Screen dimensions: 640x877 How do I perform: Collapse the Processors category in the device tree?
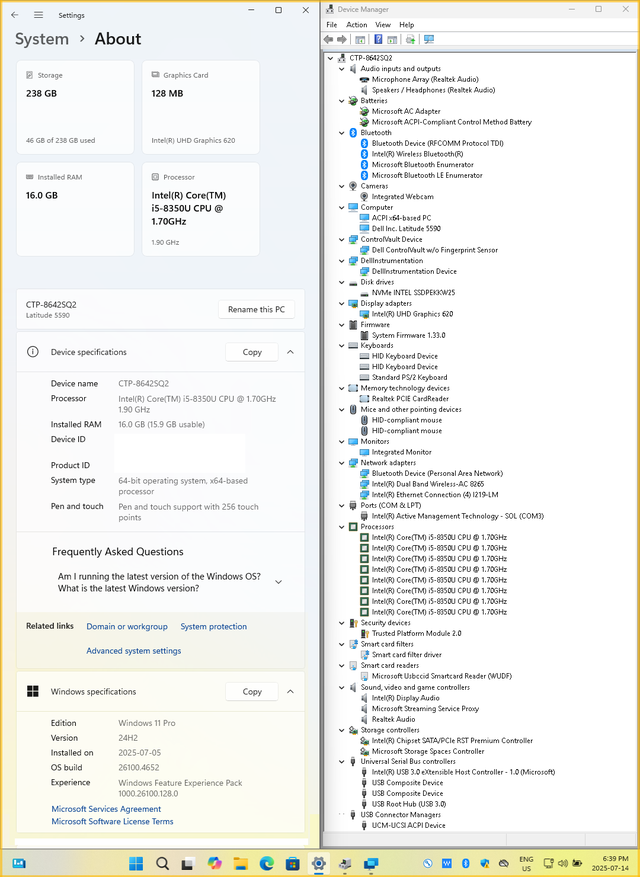[x=343, y=527]
